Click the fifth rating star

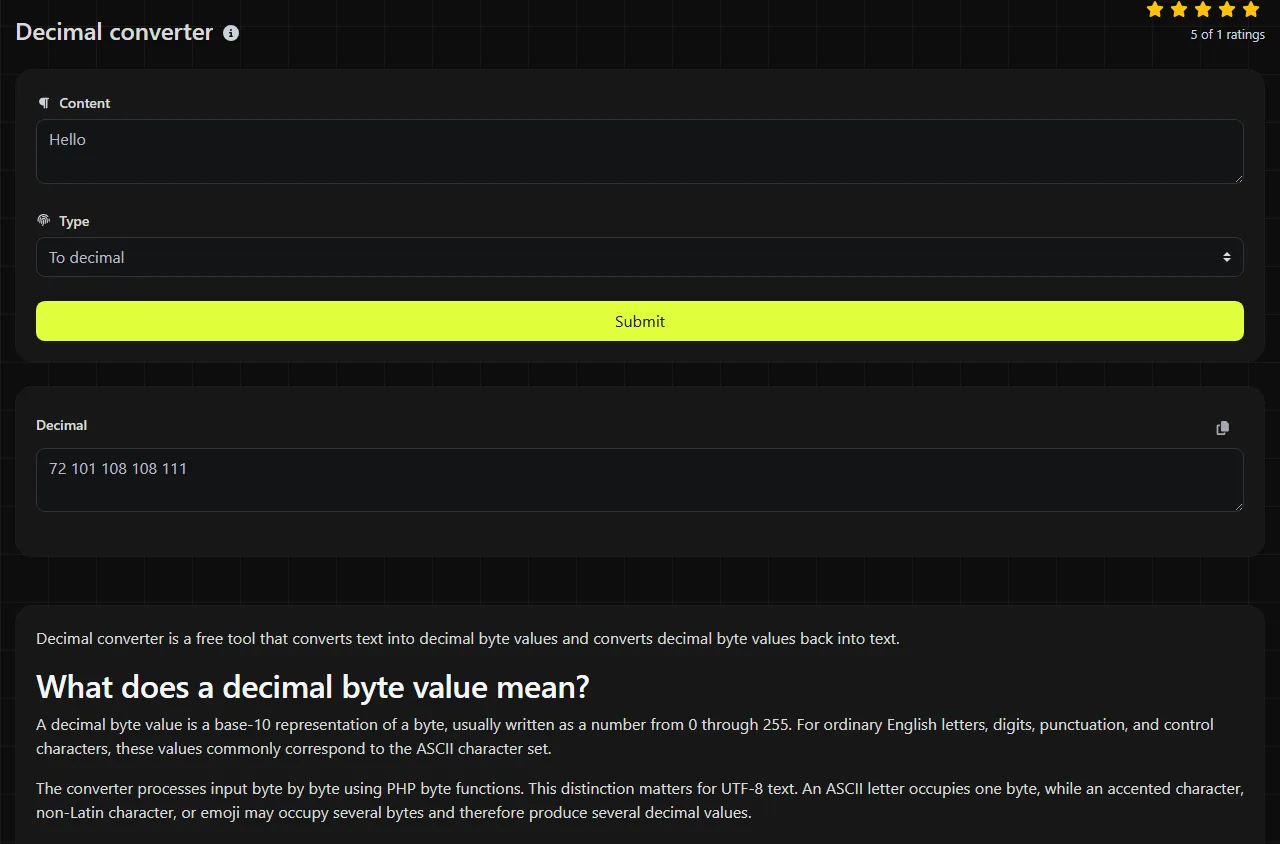point(1251,10)
